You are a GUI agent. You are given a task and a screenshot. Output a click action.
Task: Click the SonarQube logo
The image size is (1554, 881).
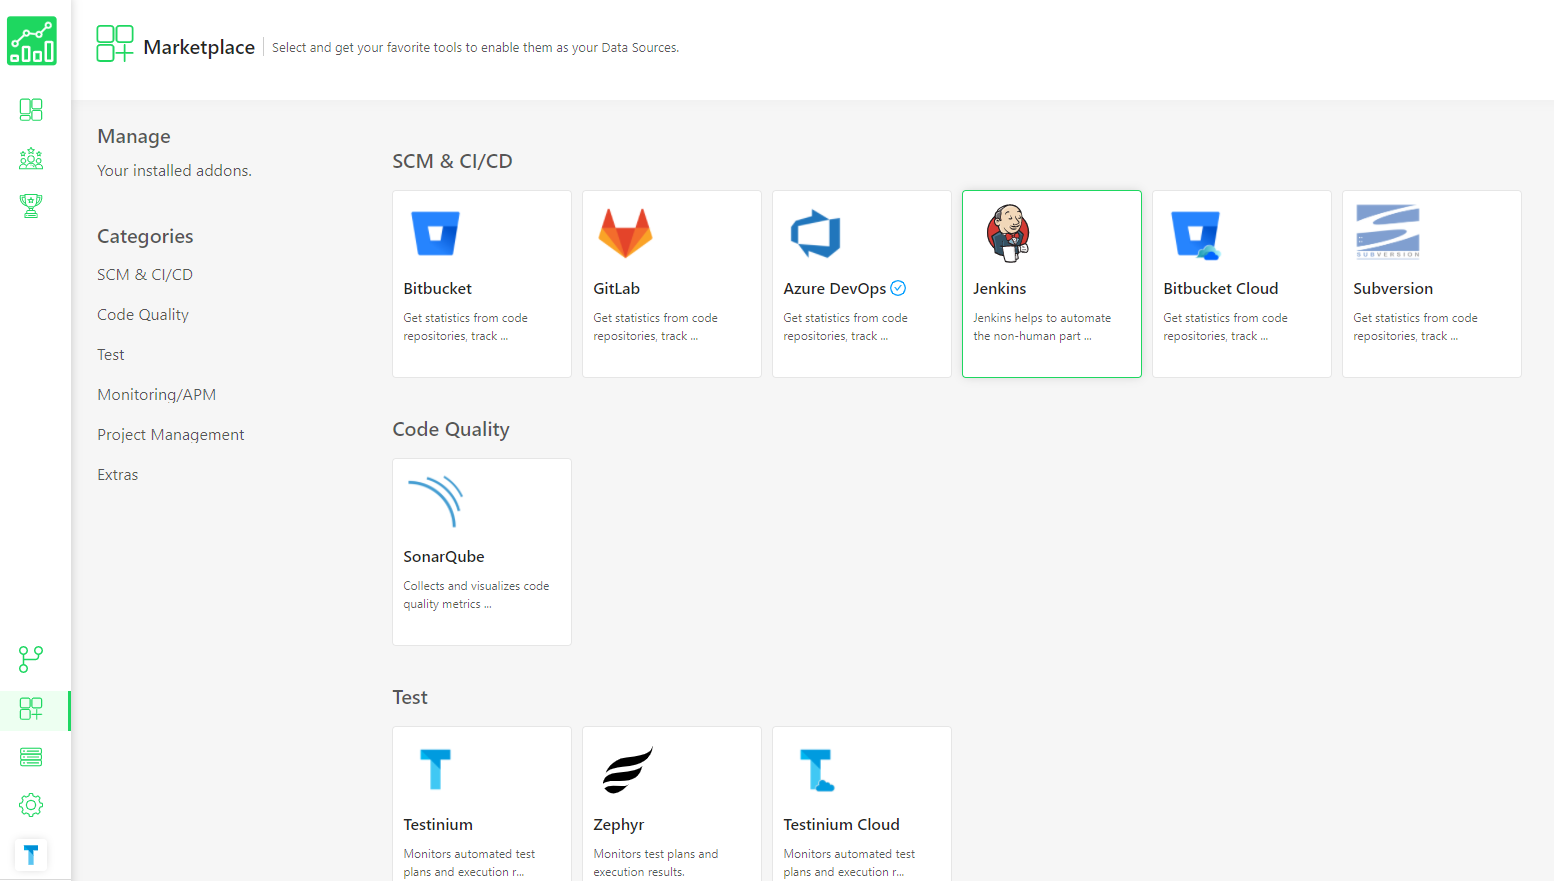point(436,501)
